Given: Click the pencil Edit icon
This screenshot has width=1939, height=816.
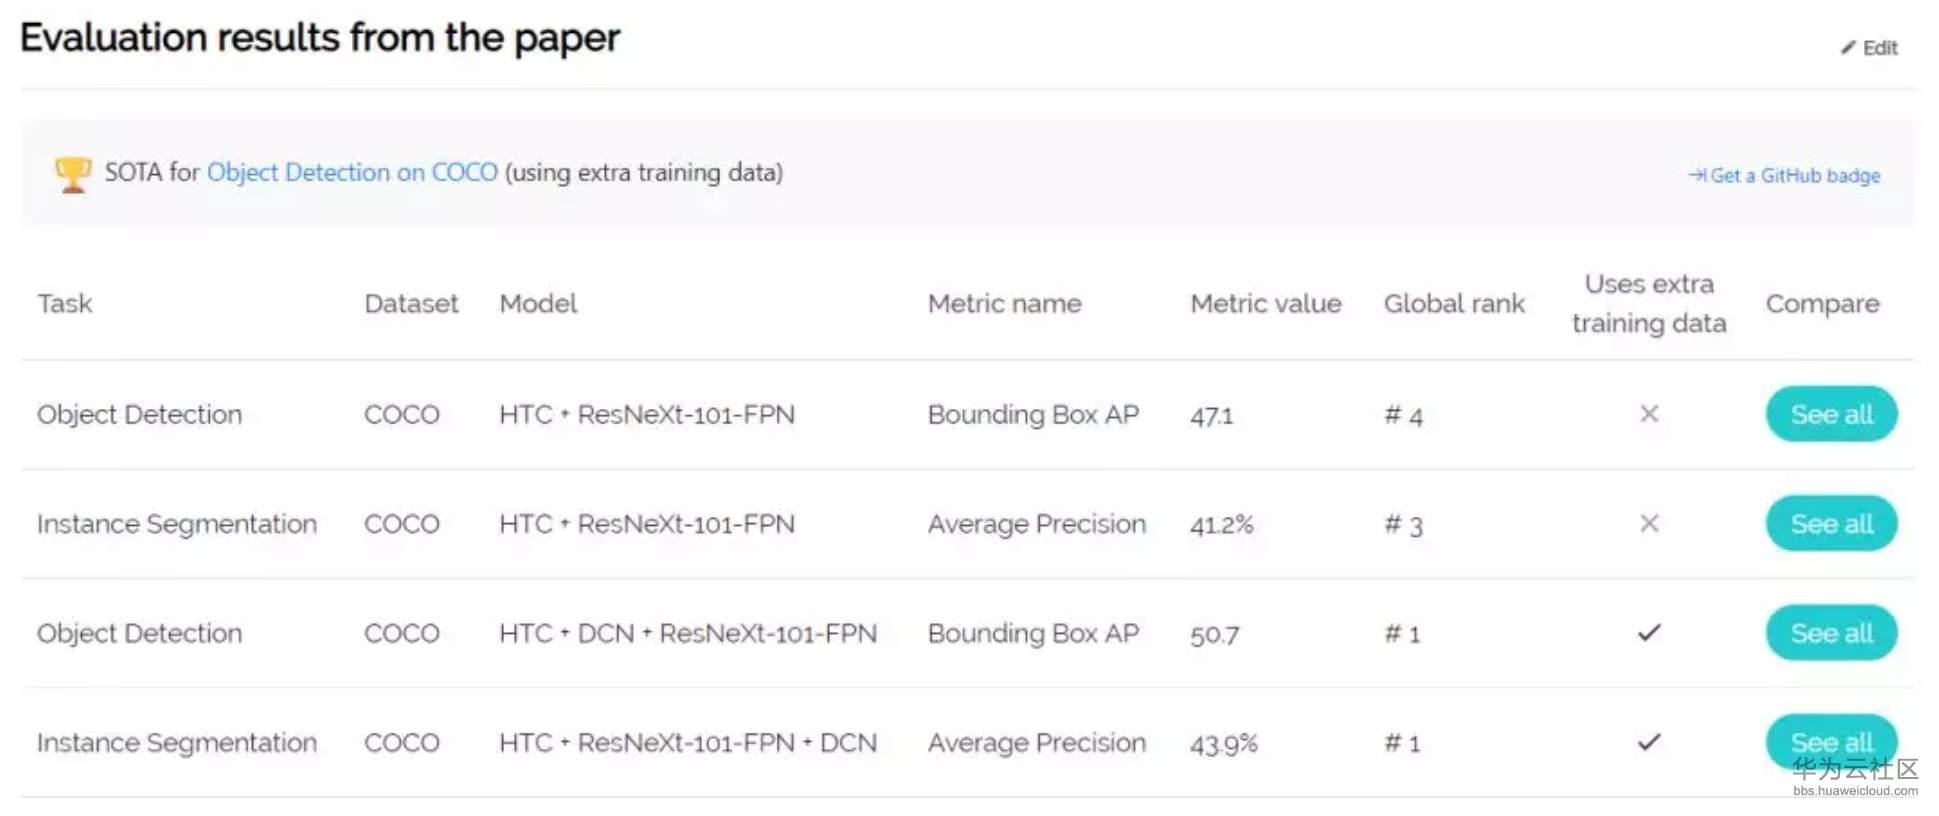Looking at the screenshot, I should pyautogui.click(x=1848, y=47).
